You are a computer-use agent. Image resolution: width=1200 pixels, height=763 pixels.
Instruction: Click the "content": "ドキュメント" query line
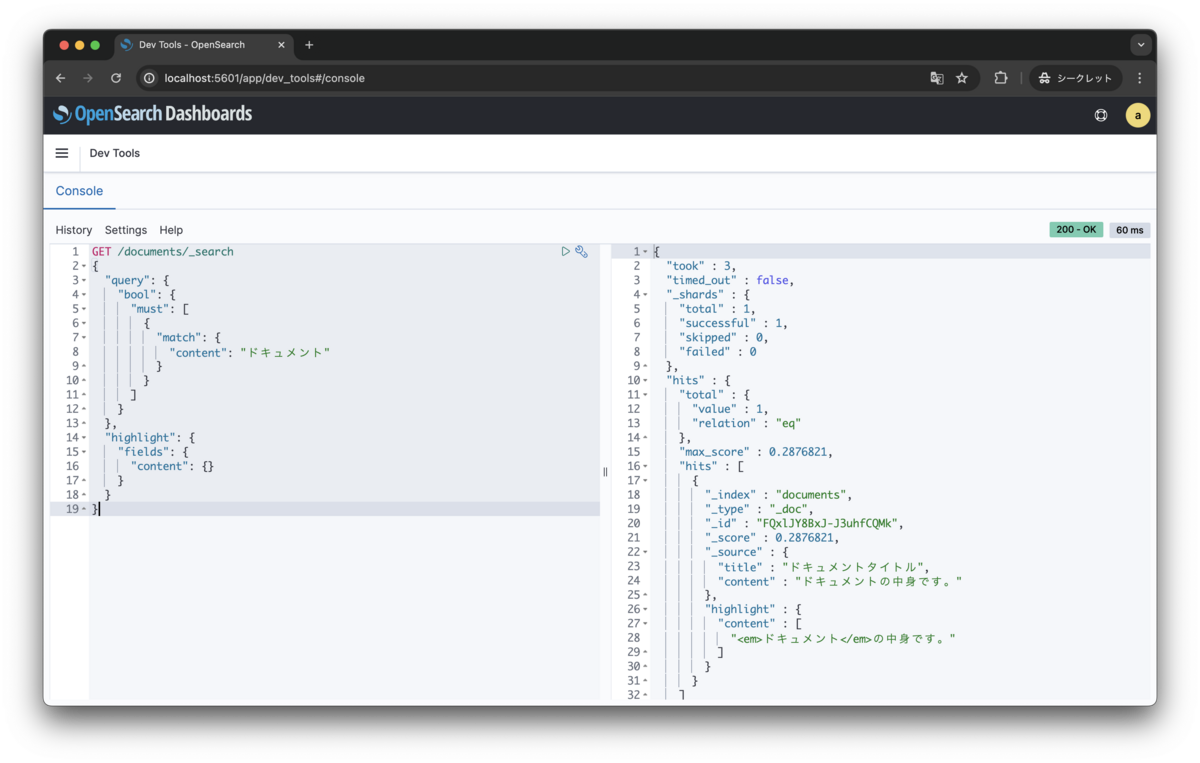pos(249,353)
